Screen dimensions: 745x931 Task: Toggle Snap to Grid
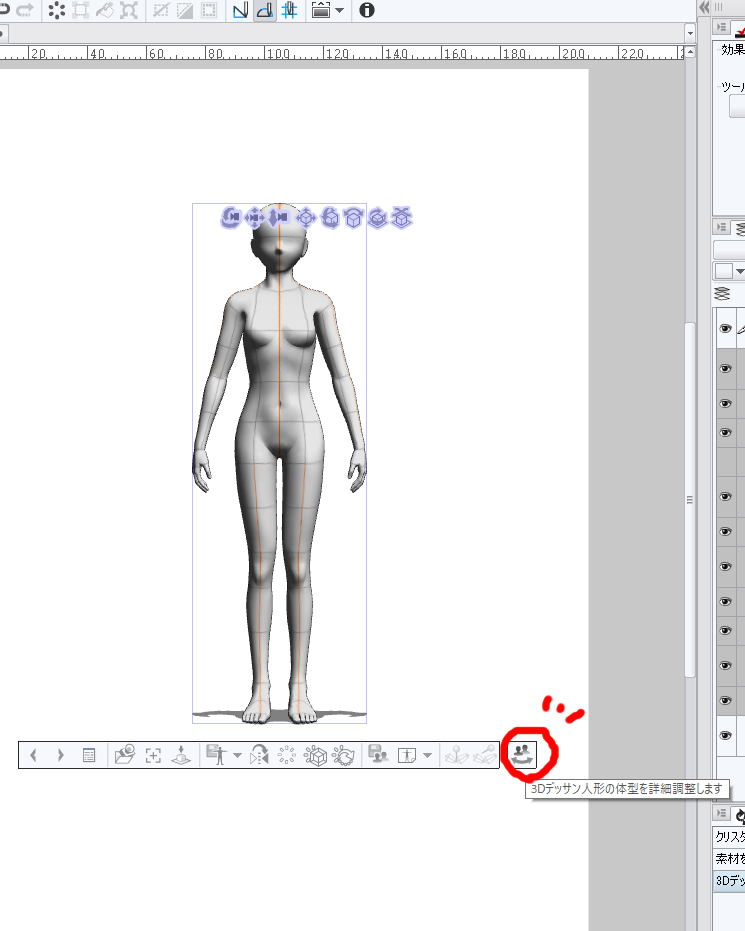click(289, 10)
